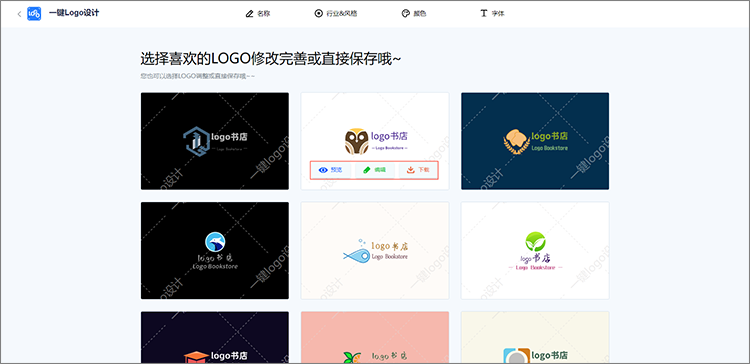This screenshot has width=750, height=364.
Task: Select the cream card with blue-orange square logo
Action: pos(535,337)
